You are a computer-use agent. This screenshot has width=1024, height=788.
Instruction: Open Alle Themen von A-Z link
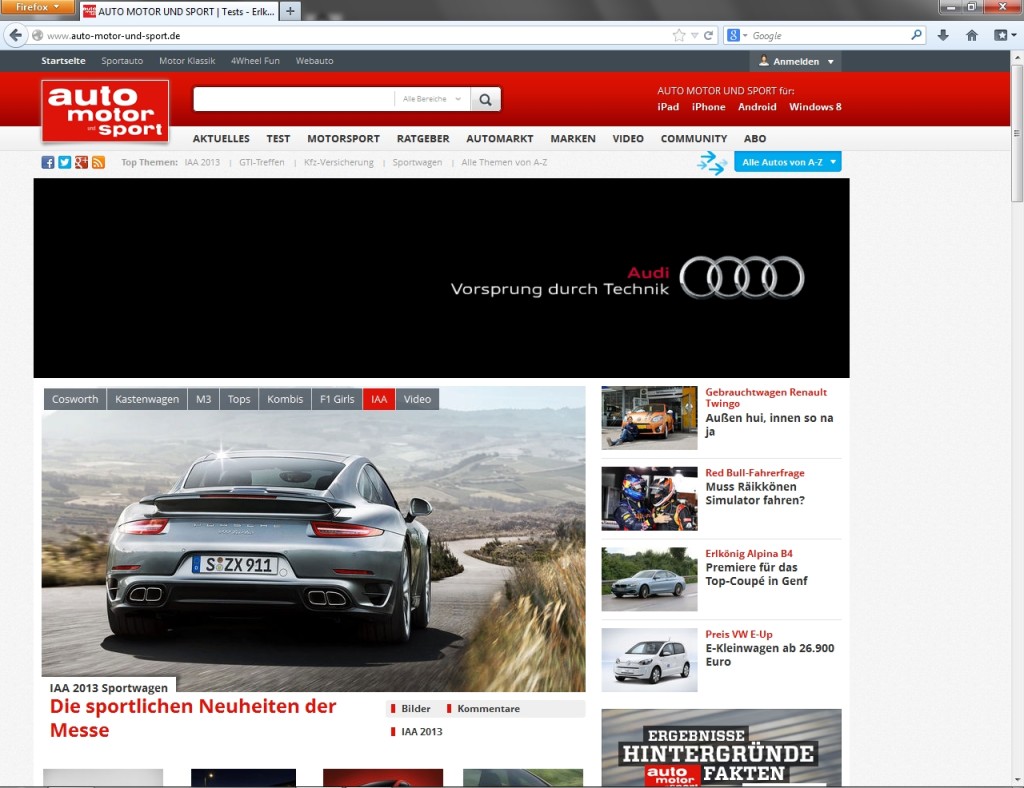[x=504, y=163]
